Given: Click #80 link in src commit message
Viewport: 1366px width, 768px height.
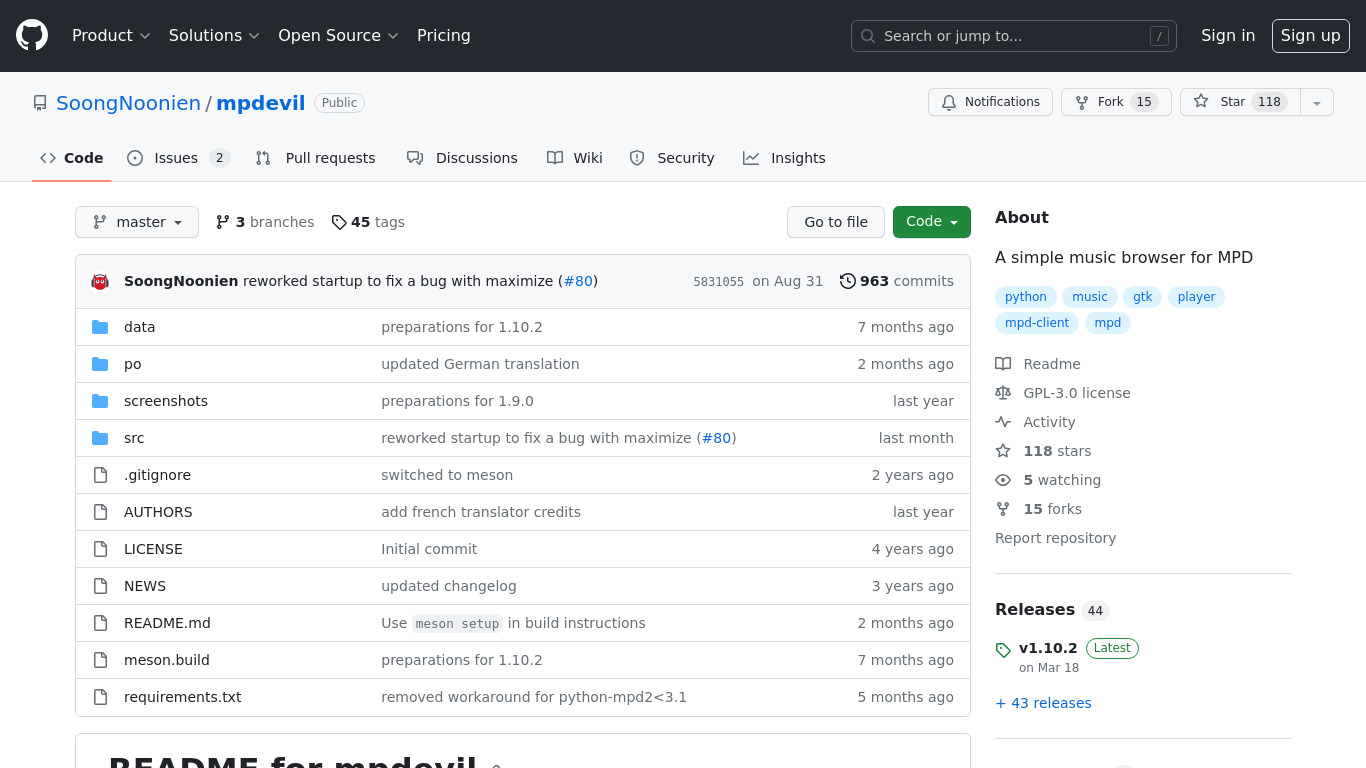Looking at the screenshot, I should [x=717, y=438].
